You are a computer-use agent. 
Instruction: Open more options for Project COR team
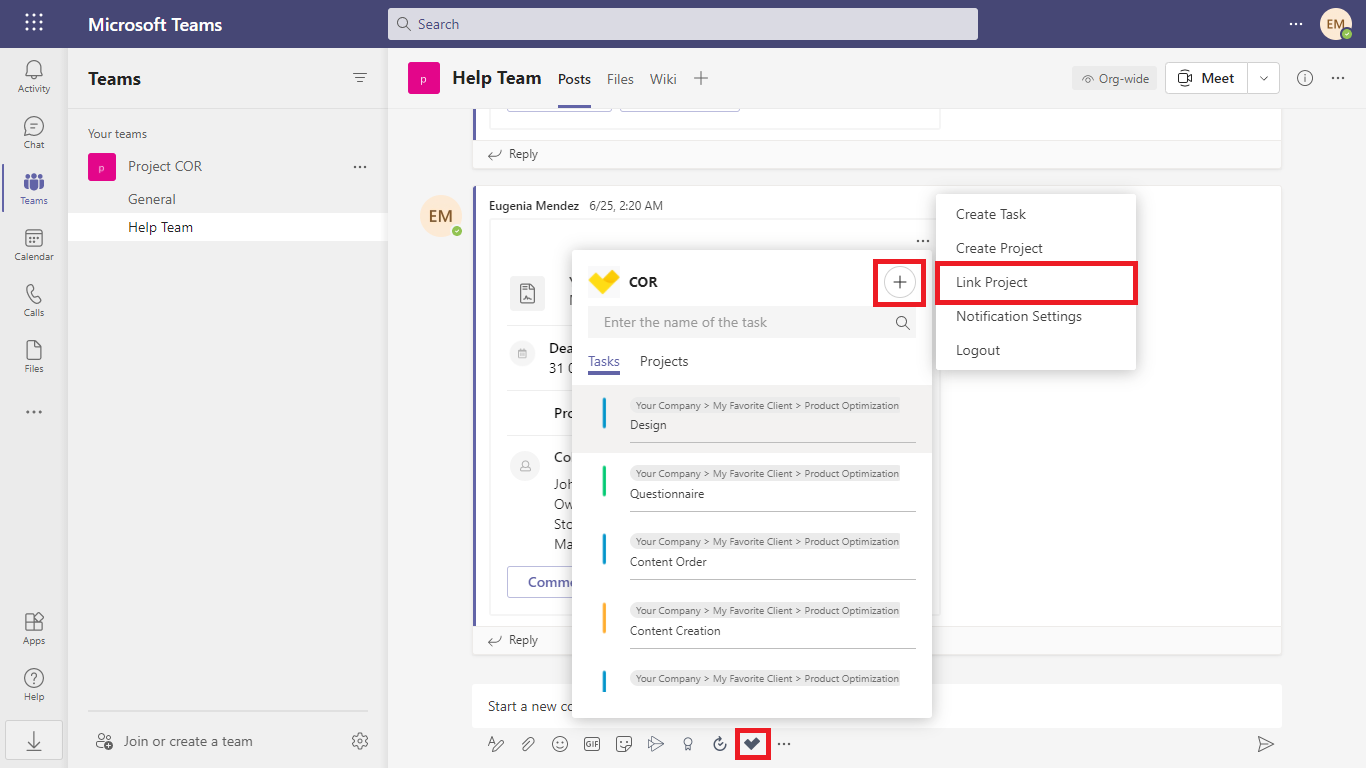[360, 167]
